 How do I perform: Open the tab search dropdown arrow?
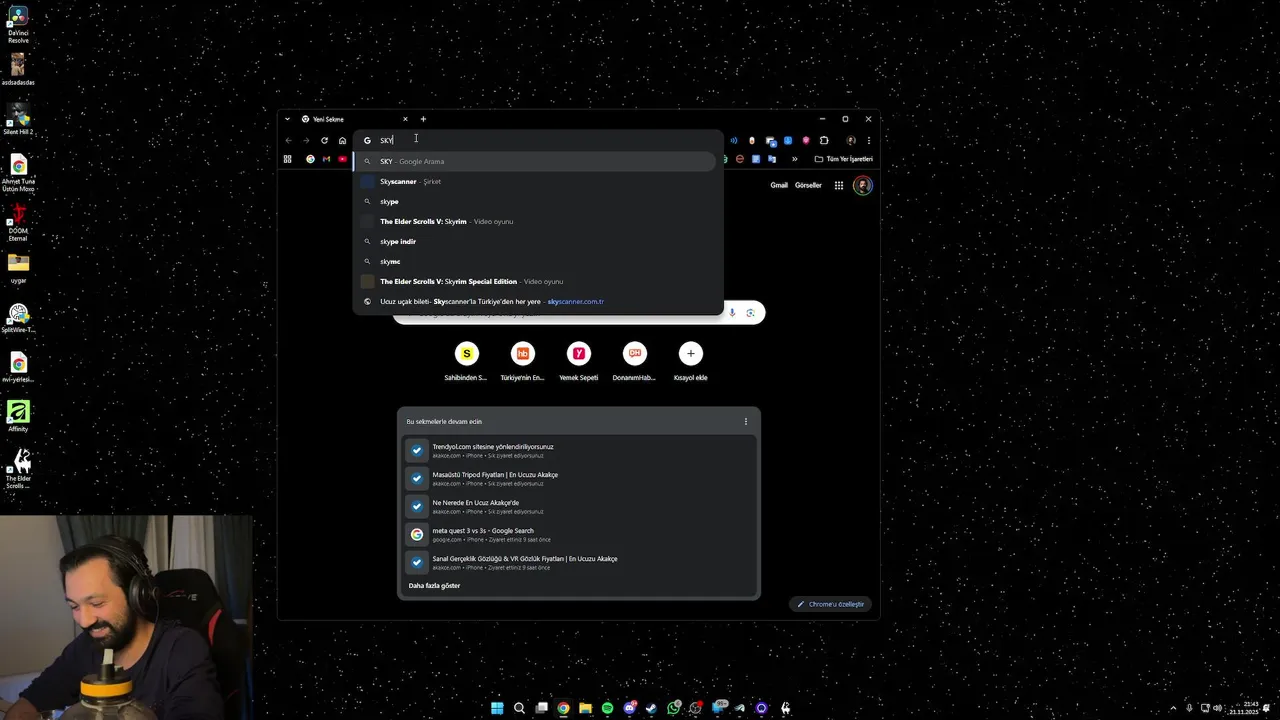pyautogui.click(x=287, y=119)
